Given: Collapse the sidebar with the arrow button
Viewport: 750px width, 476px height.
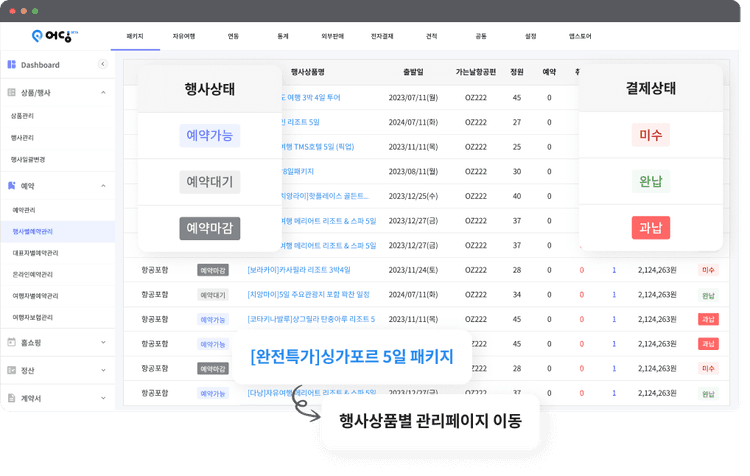Looking at the screenshot, I should (x=102, y=65).
